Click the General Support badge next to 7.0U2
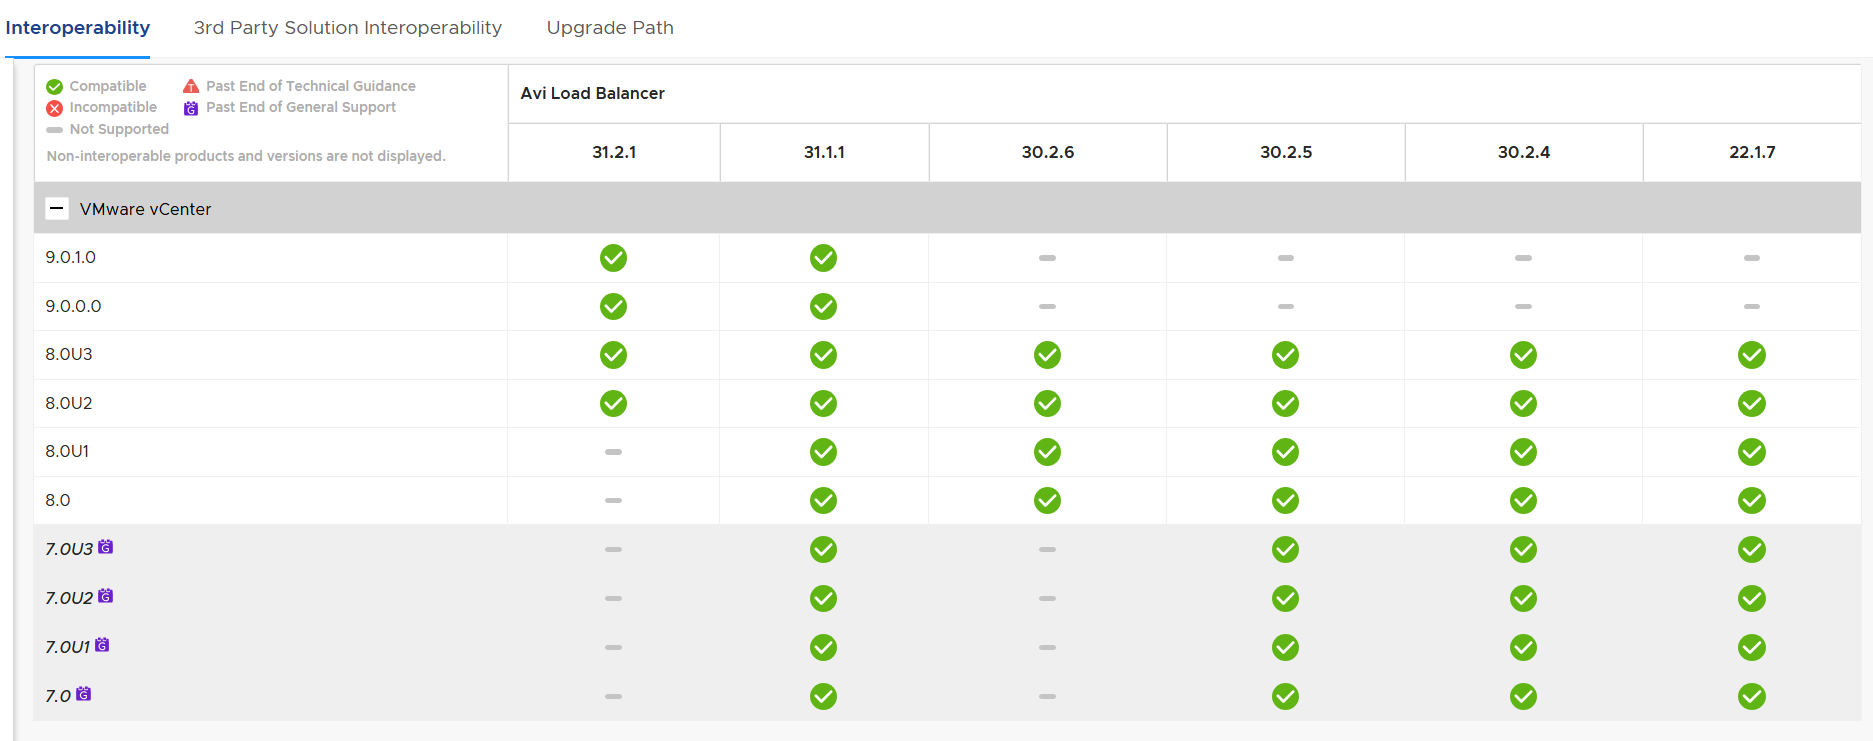This screenshot has height=741, width=1873. coord(106,596)
